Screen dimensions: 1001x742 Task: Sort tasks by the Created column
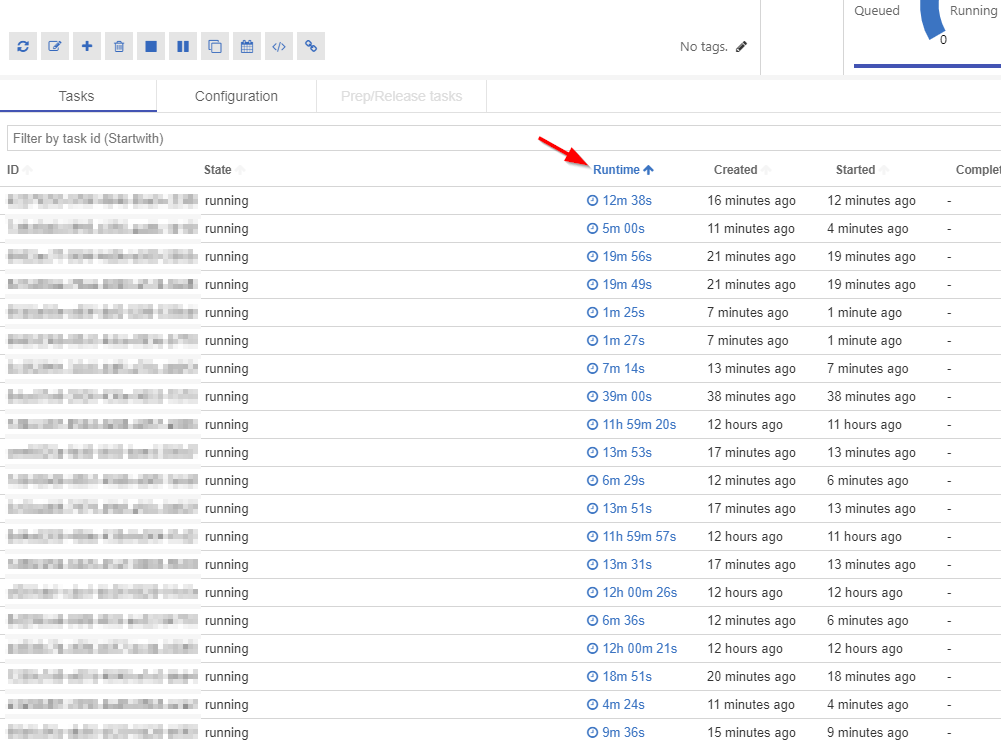pyautogui.click(x=734, y=169)
